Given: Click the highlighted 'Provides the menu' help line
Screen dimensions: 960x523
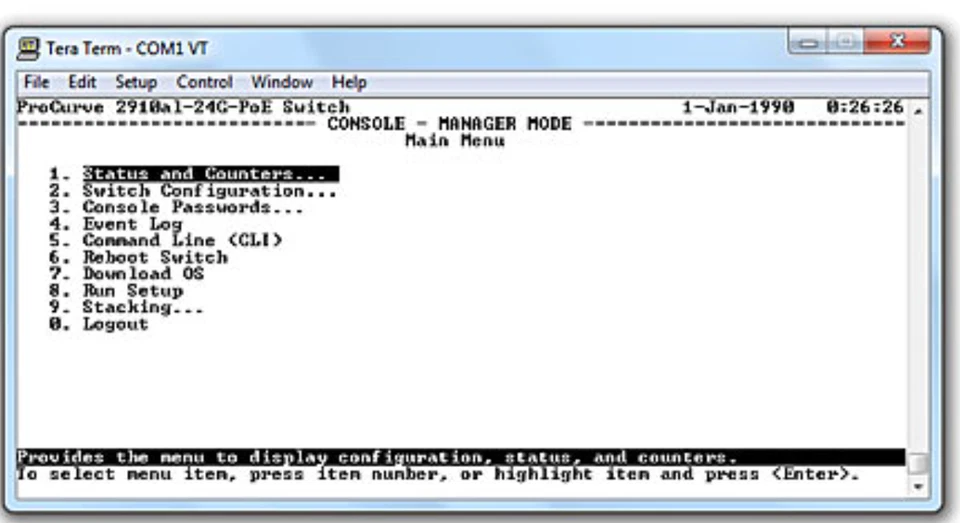Looking at the screenshot, I should pos(461,457).
